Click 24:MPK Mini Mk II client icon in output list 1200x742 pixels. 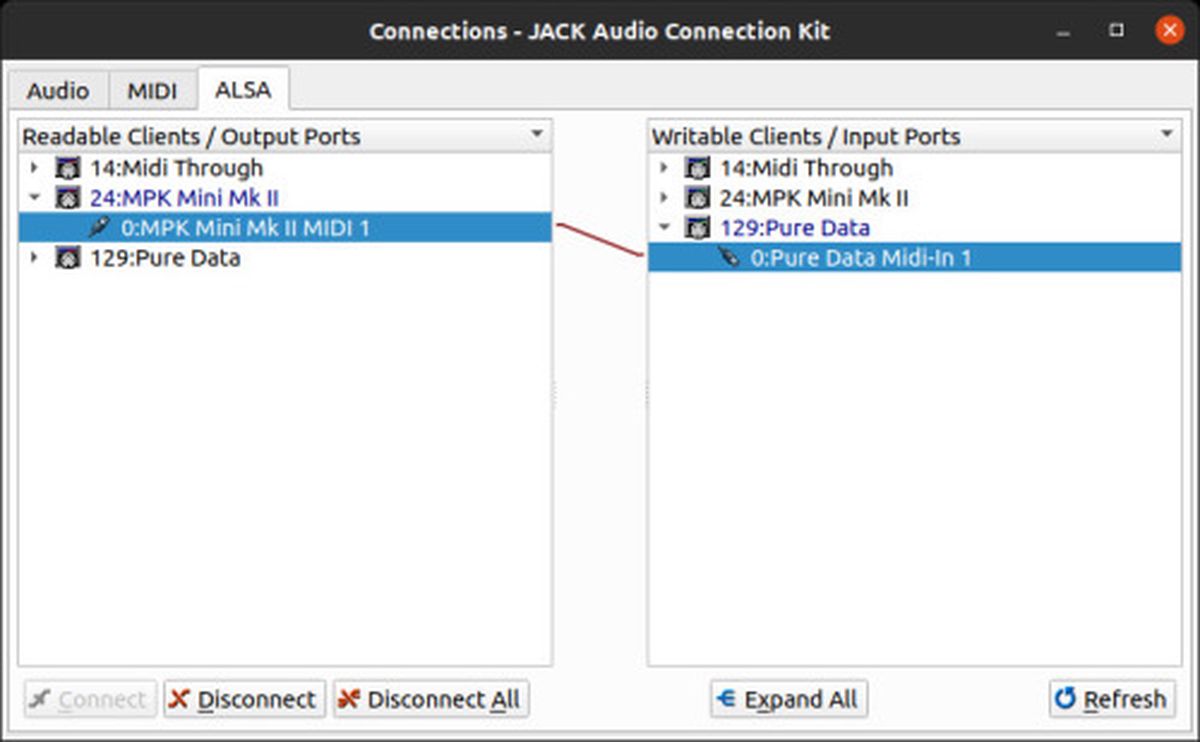pos(68,198)
